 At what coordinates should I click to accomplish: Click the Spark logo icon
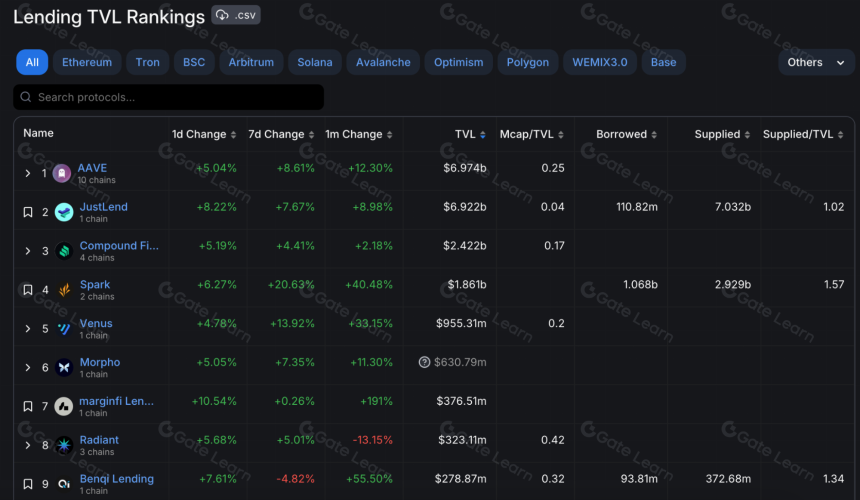pos(64,290)
